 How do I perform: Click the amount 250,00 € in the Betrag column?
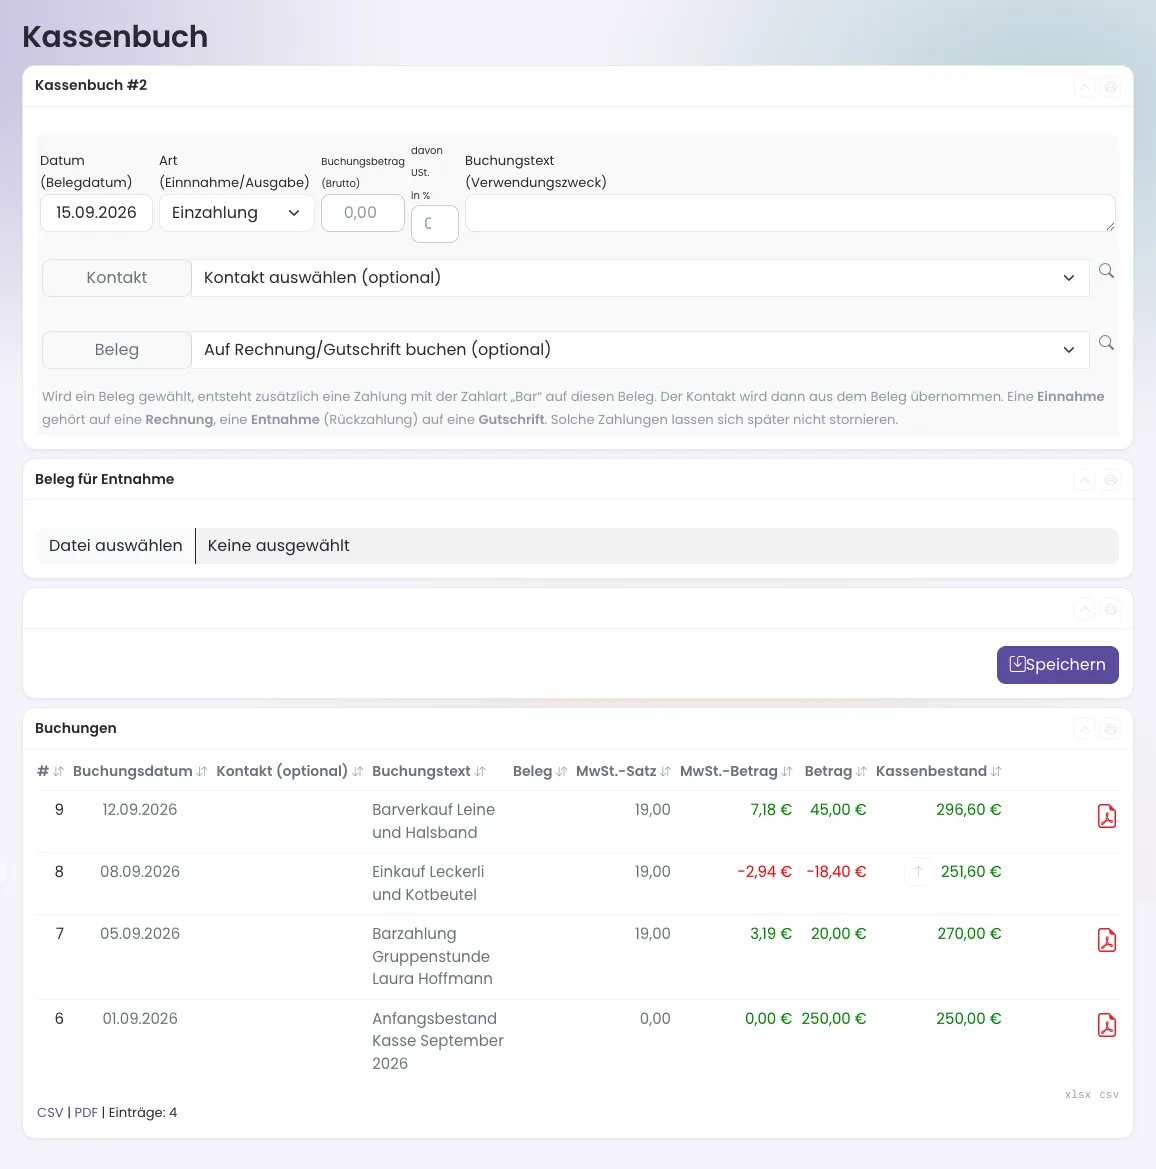point(833,1019)
